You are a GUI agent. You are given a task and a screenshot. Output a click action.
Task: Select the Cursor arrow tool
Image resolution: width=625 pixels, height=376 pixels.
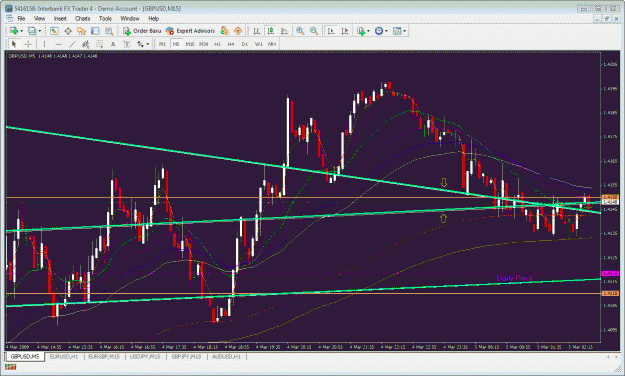click(x=14, y=44)
